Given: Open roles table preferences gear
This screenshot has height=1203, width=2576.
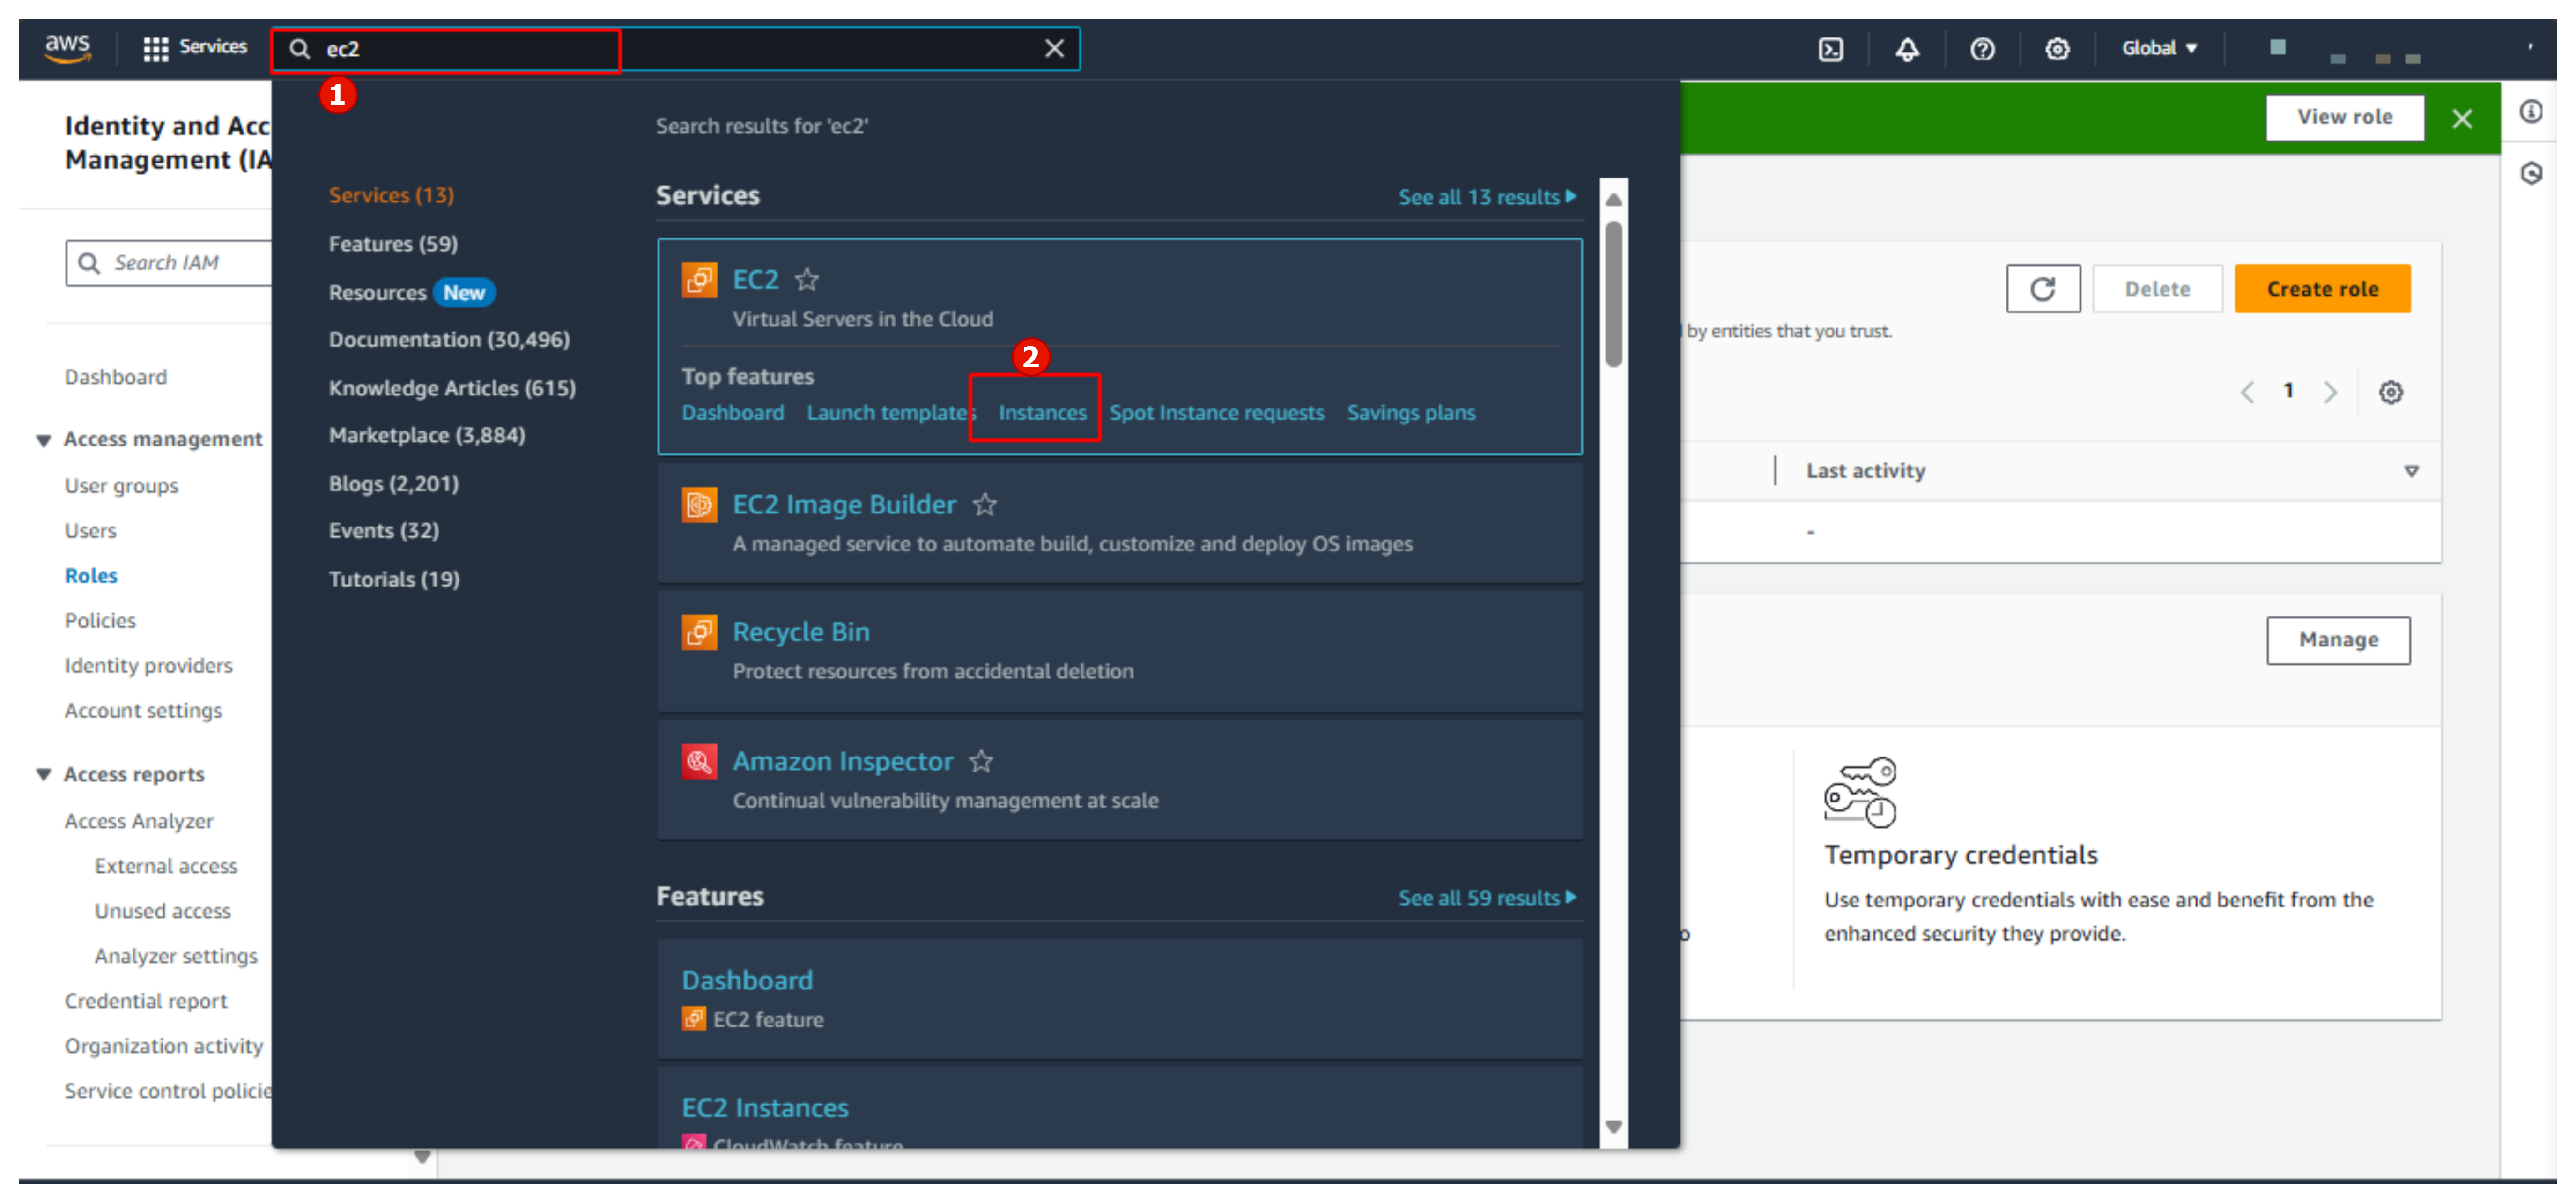Looking at the screenshot, I should click(2390, 392).
